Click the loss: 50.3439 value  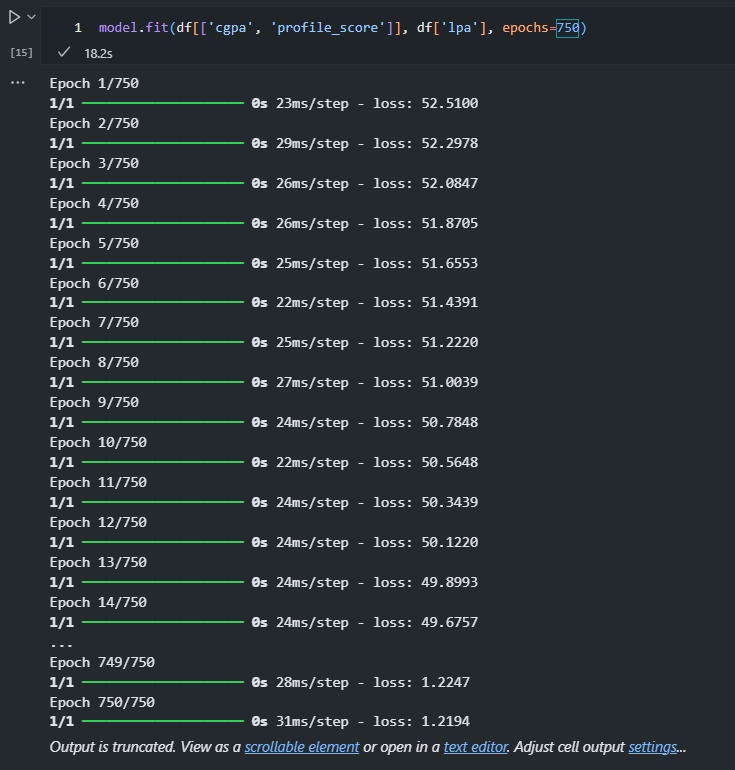point(426,502)
